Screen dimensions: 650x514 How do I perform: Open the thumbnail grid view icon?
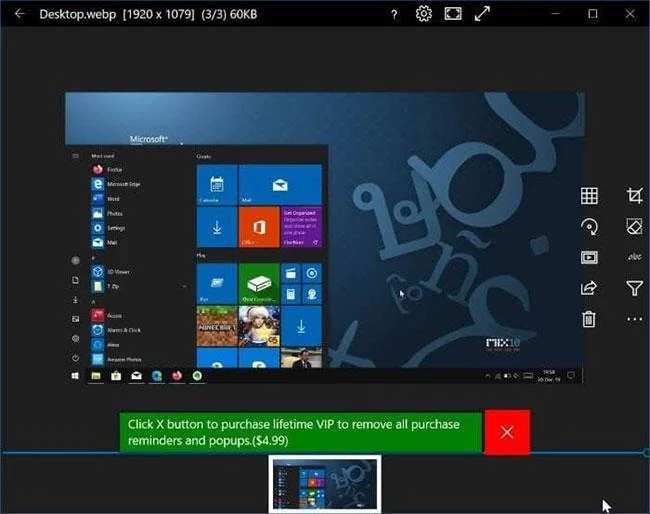589,196
